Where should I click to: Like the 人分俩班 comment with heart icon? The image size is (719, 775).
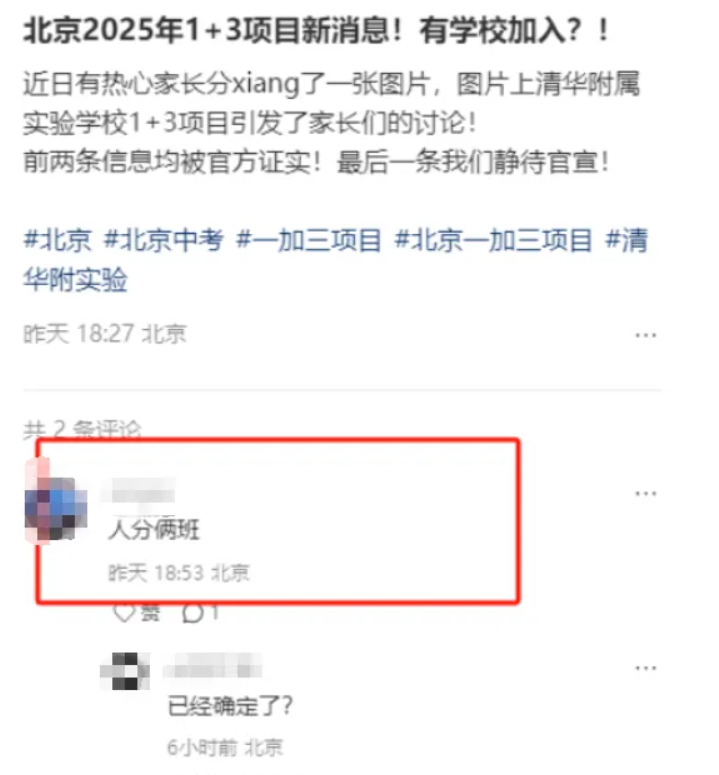[x=125, y=613]
